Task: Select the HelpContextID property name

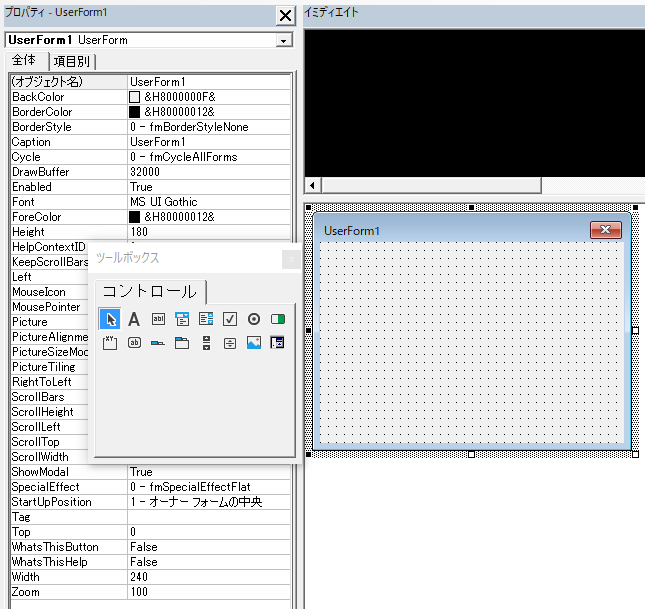Action: [x=49, y=247]
